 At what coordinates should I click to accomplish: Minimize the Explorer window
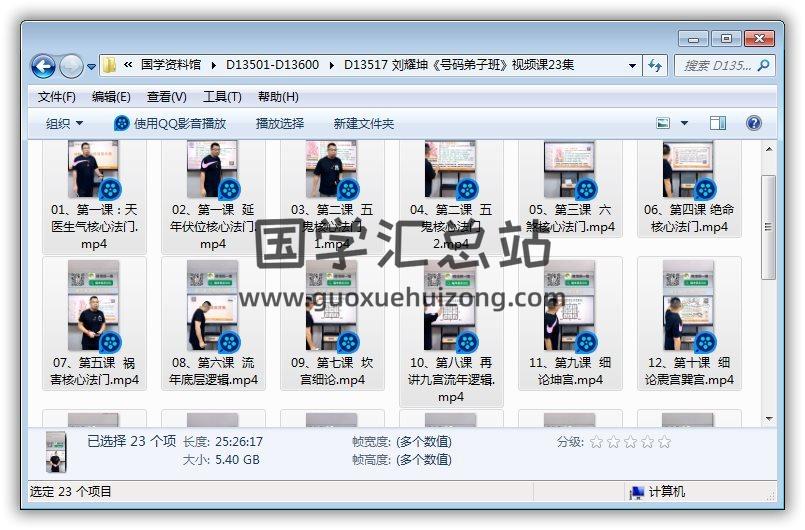pyautogui.click(x=693, y=39)
